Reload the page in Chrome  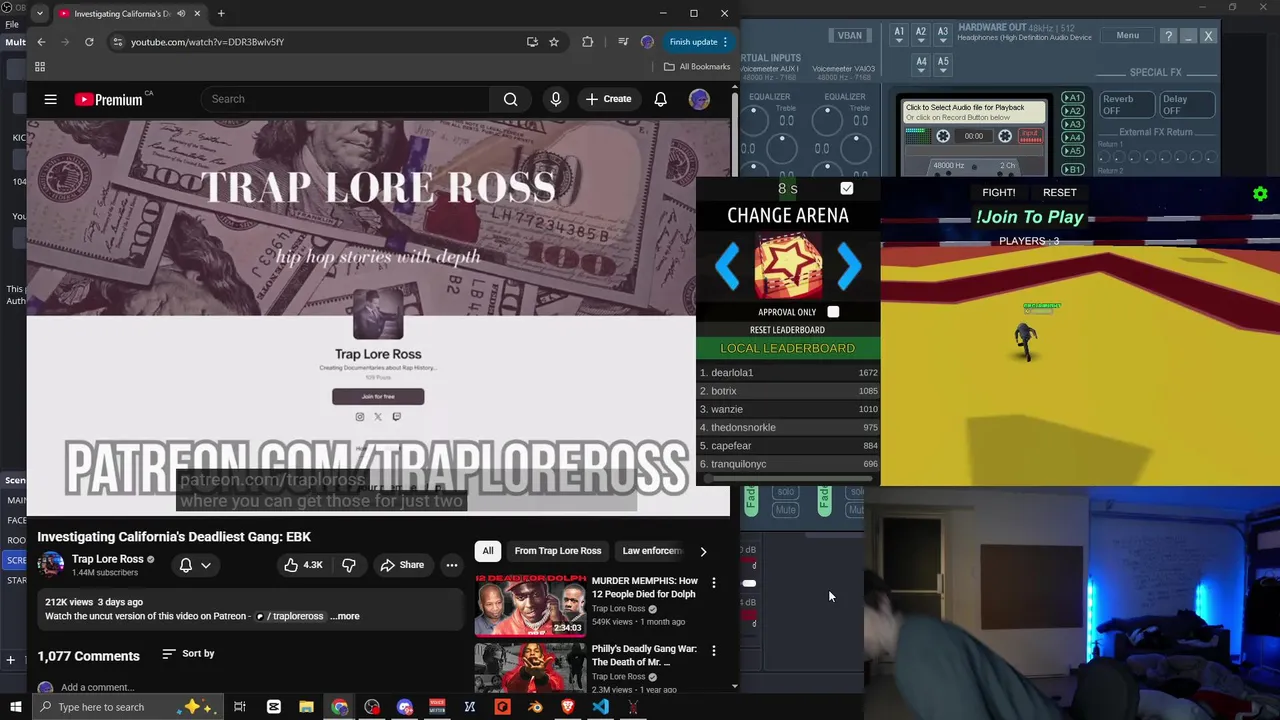89,42
